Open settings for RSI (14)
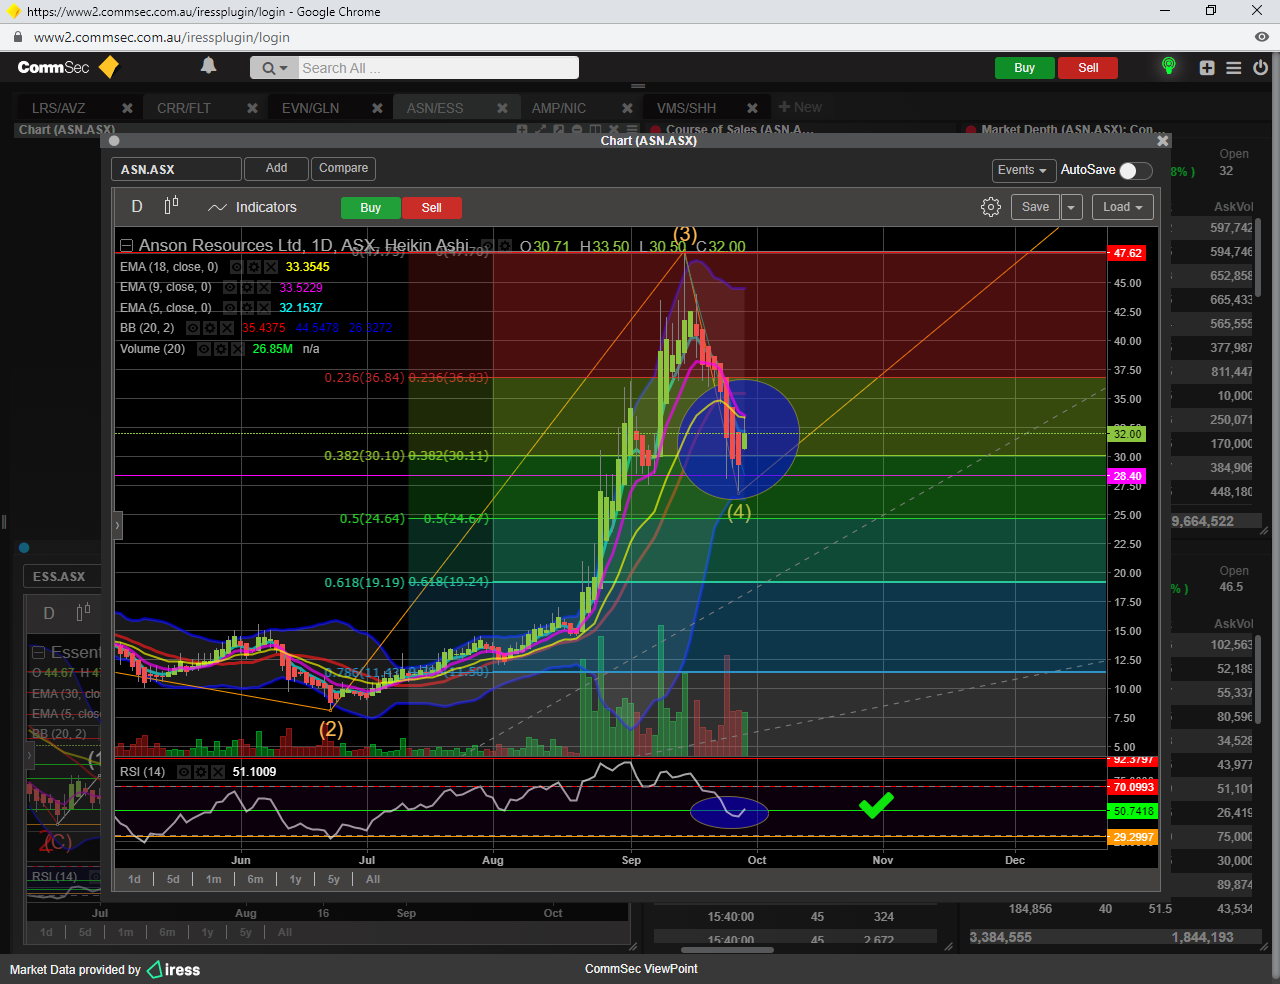The image size is (1280, 984). 200,772
